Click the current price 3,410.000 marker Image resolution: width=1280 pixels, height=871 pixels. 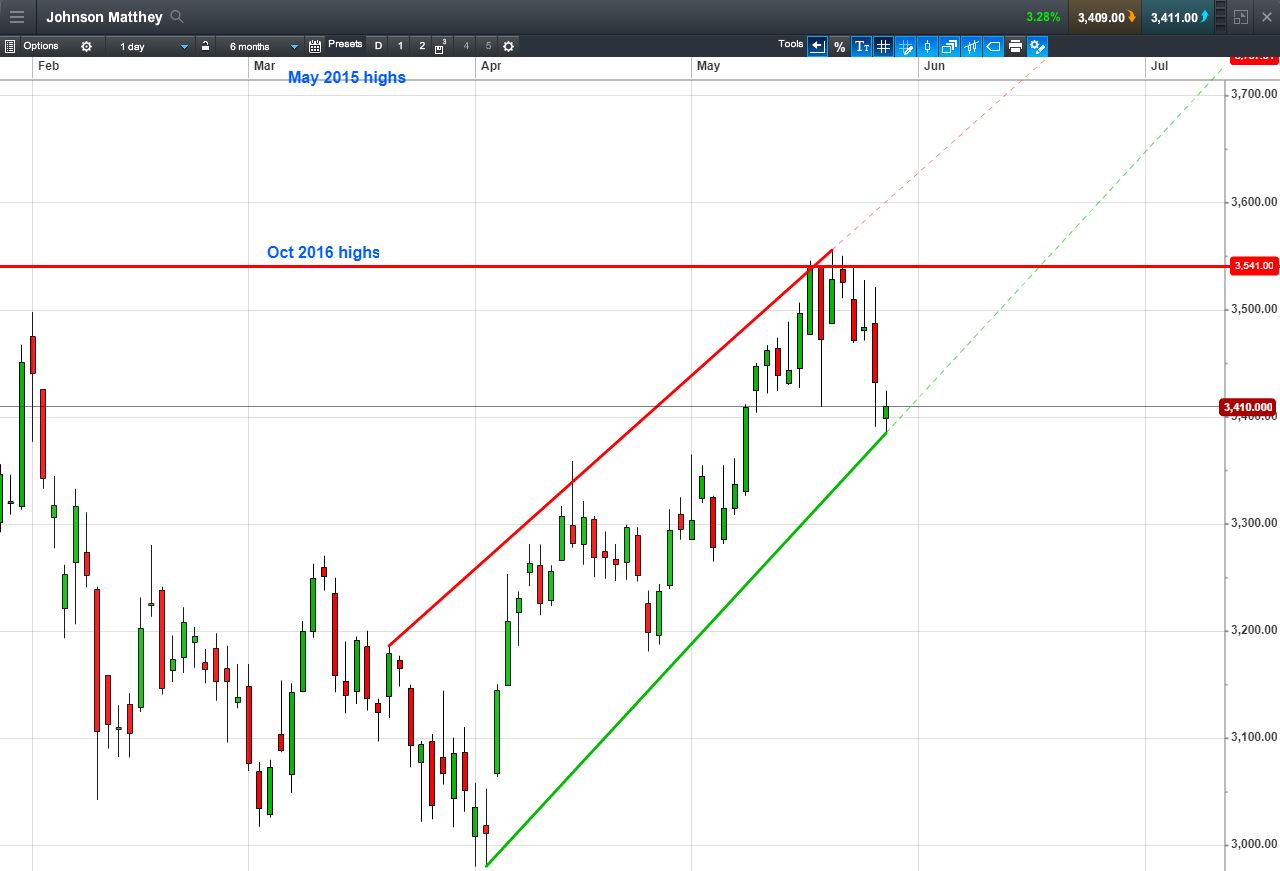point(1248,407)
